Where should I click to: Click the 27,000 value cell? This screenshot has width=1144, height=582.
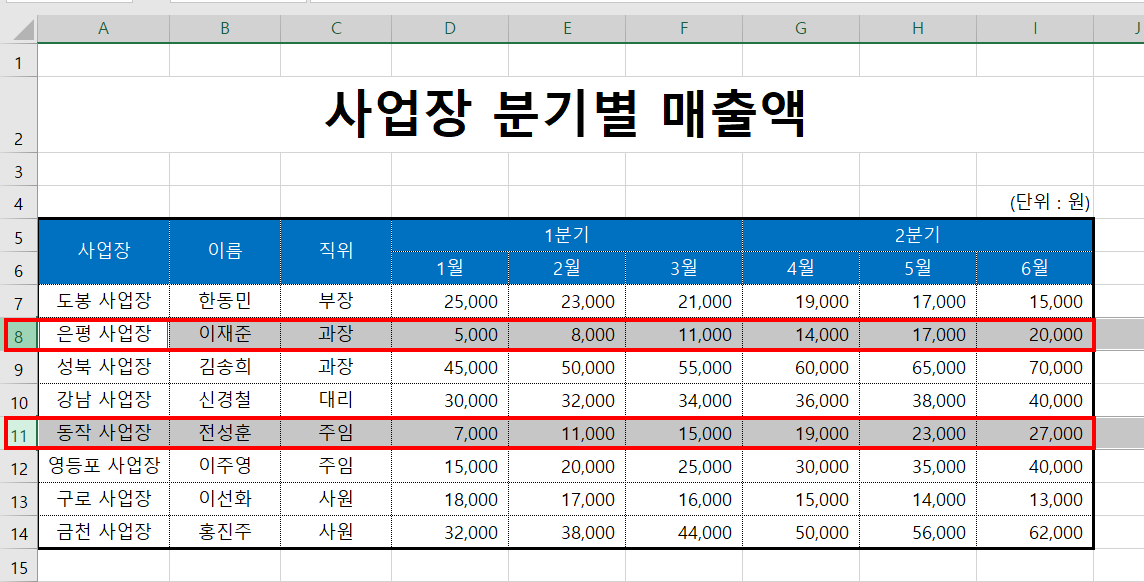[x=1035, y=433]
